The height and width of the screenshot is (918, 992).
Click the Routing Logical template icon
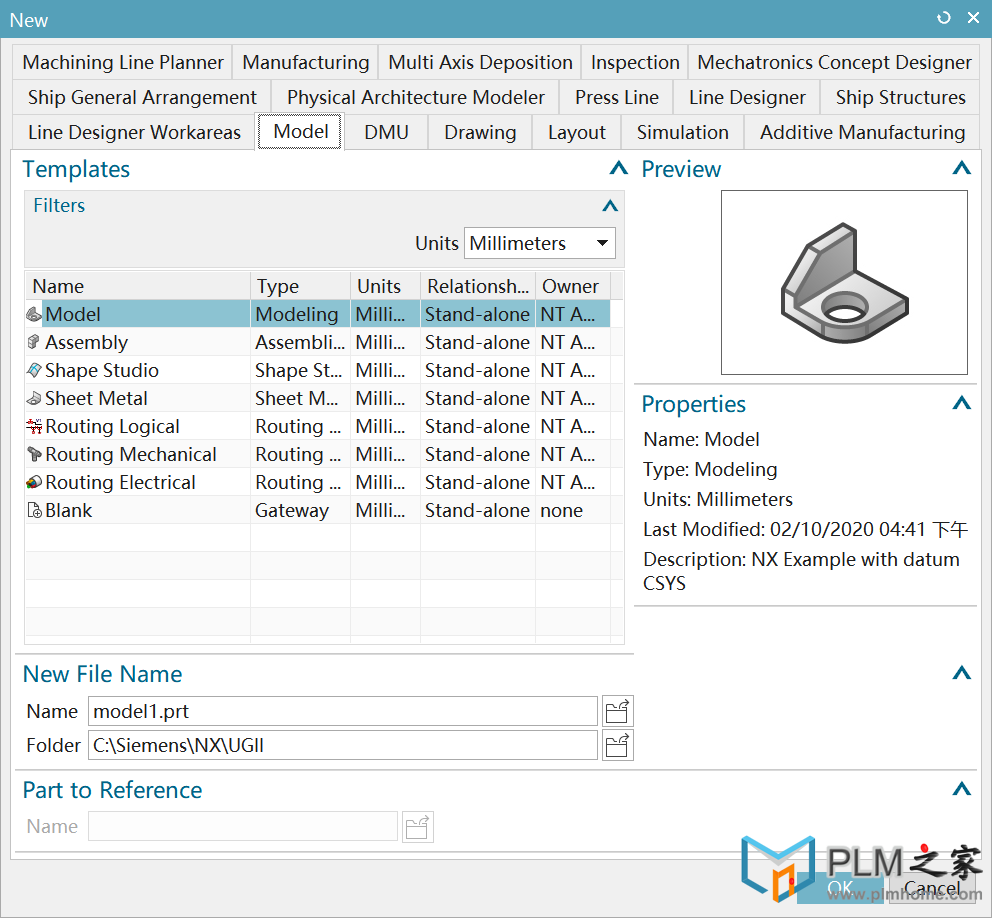(34, 426)
